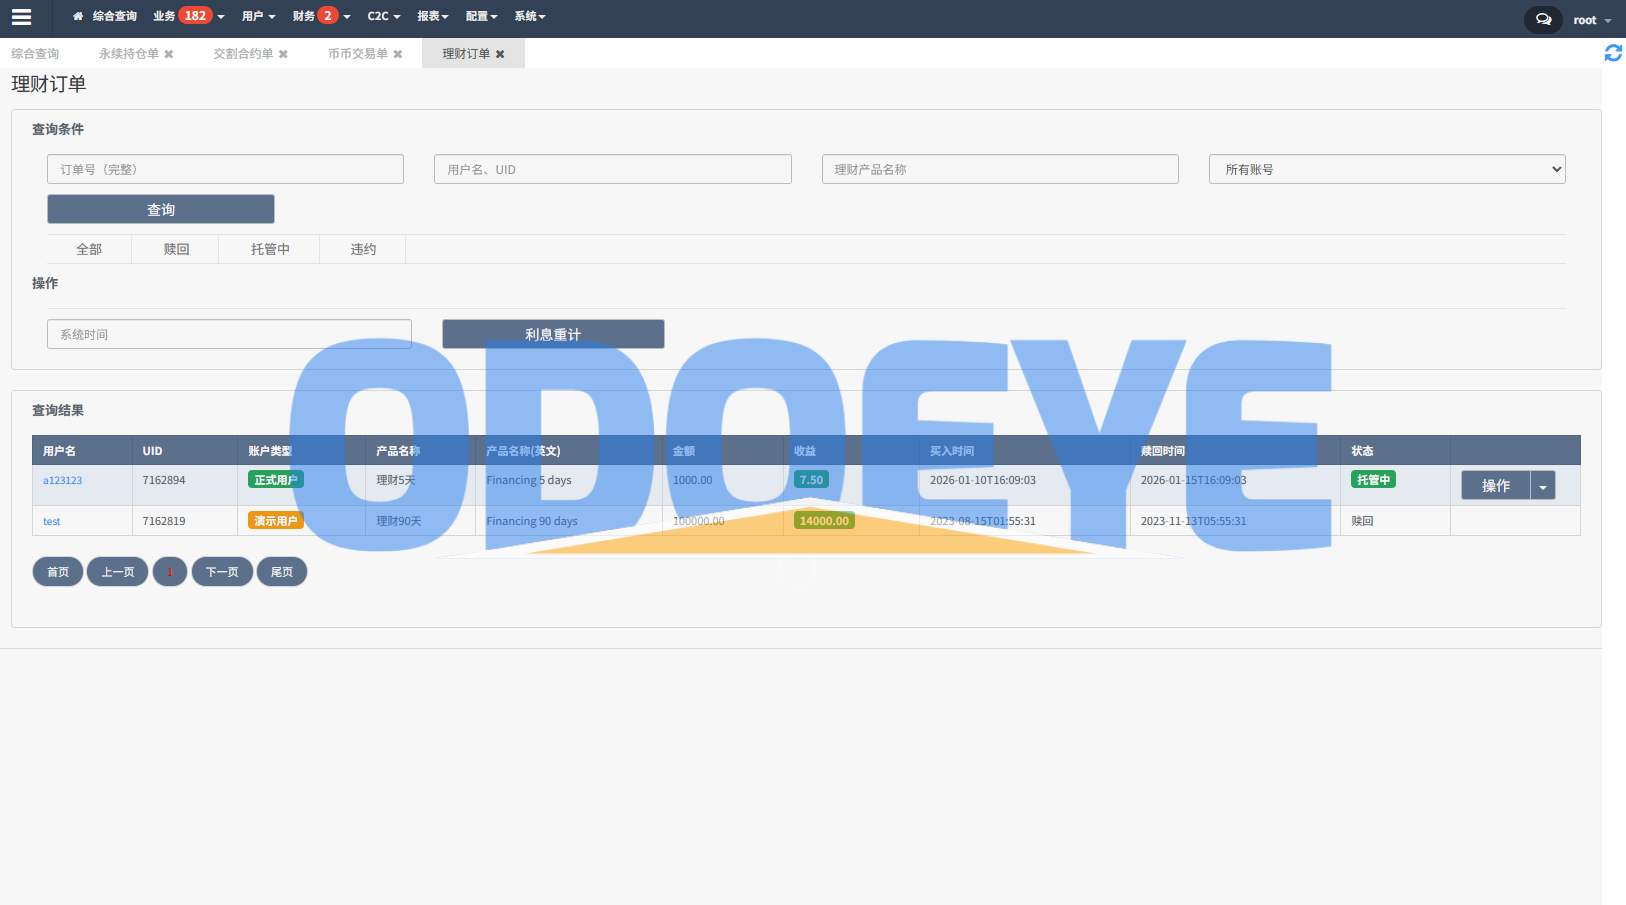Switch to the 托管中 filter tab
This screenshot has width=1626, height=905.
pos(270,249)
